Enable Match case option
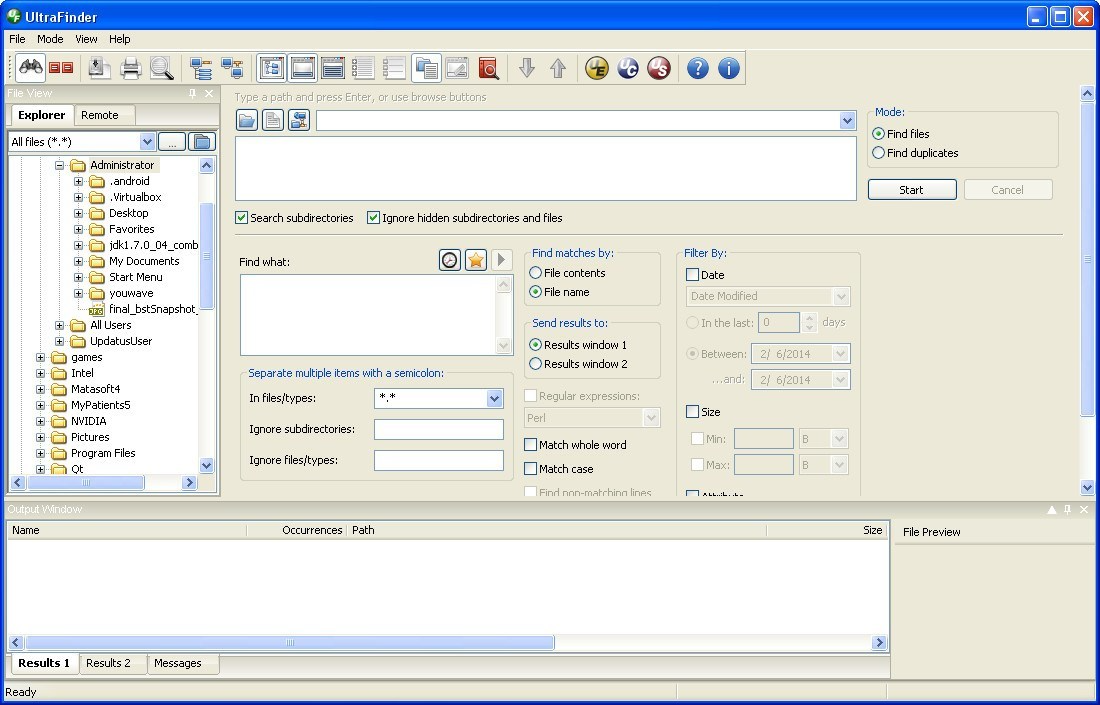This screenshot has width=1100, height=705. 530,468
